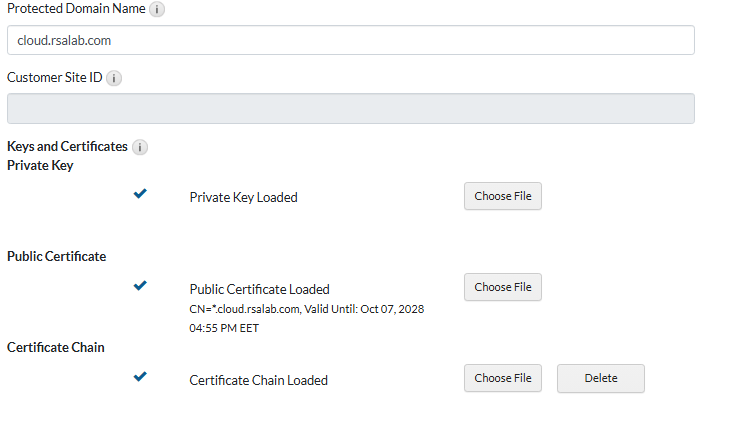Image resolution: width=748 pixels, height=426 pixels.
Task: Click checkmark icon beside Private Key Loaded
Action: click(140, 195)
